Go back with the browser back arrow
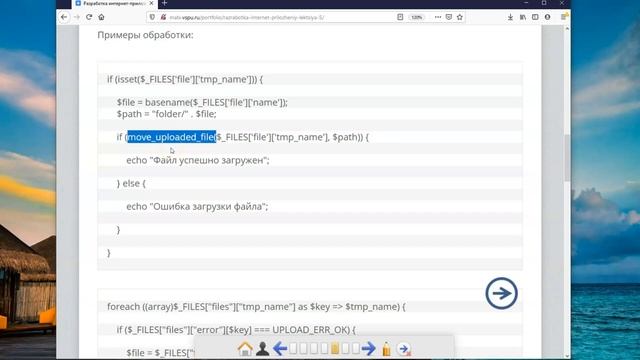The width and height of the screenshot is (640, 360). [x=64, y=17]
